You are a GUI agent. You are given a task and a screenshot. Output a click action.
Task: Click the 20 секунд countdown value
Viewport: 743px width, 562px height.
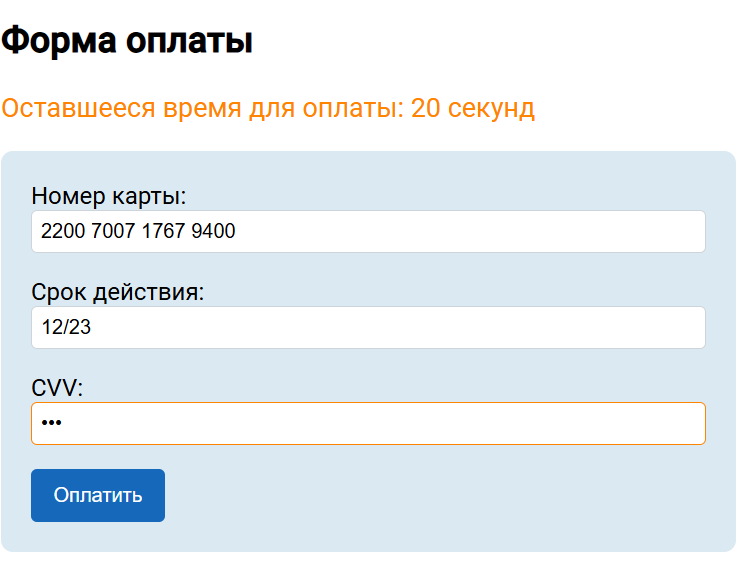coord(472,109)
